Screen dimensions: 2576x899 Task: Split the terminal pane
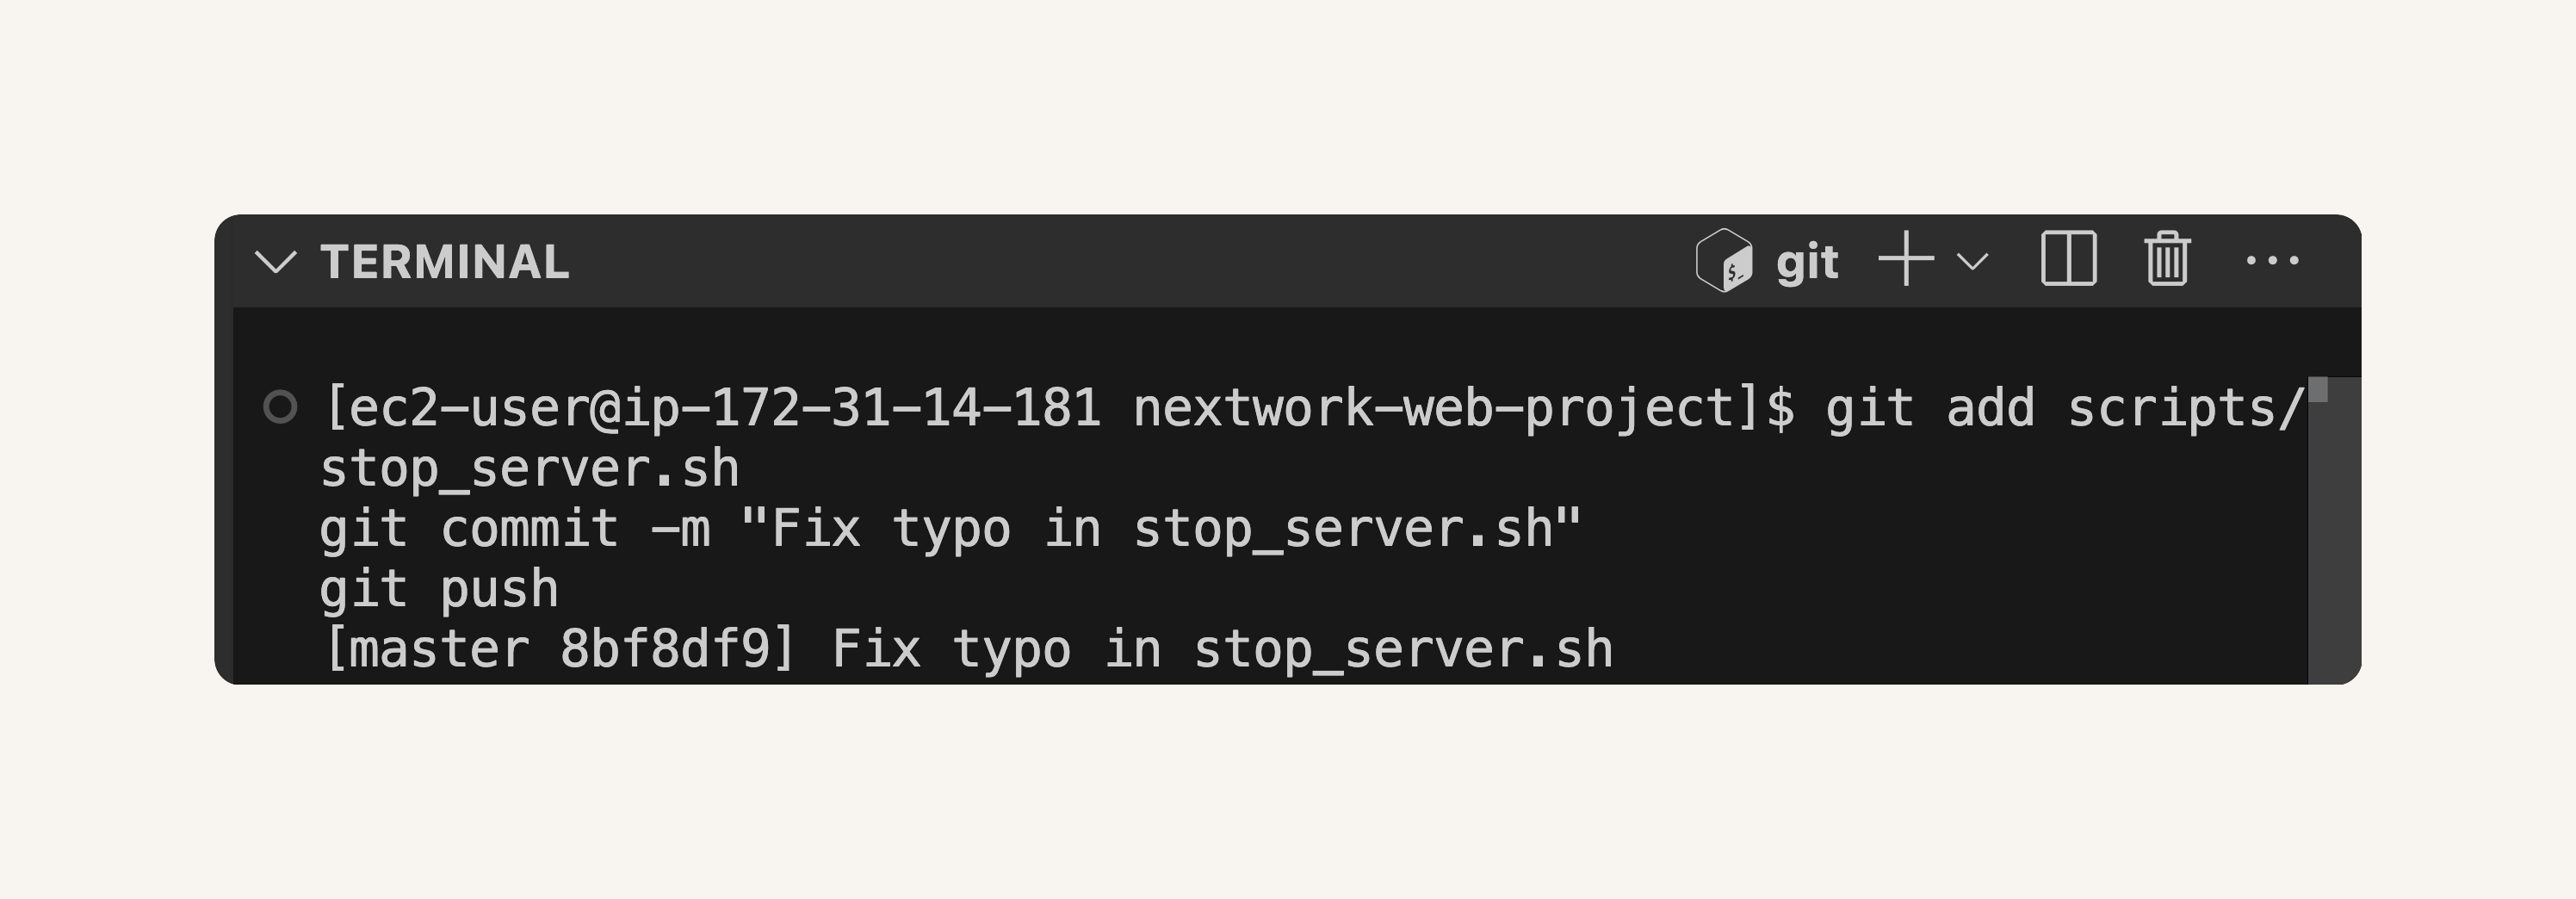click(2069, 259)
